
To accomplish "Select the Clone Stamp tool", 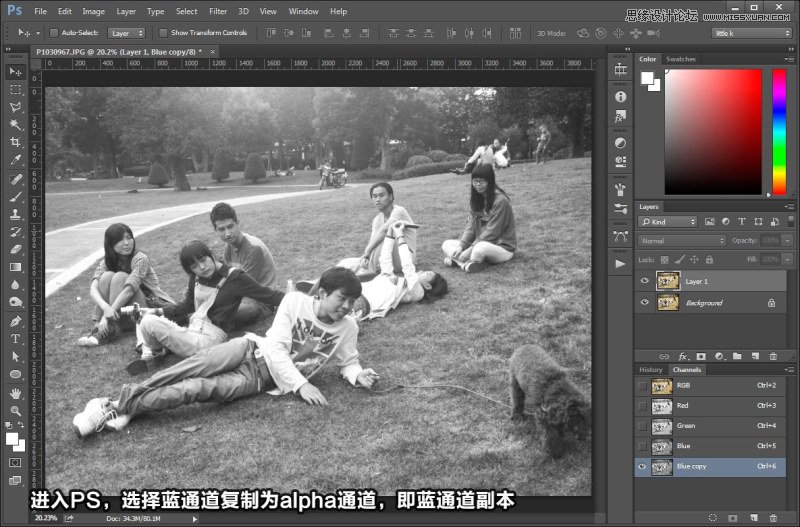I will (15, 214).
